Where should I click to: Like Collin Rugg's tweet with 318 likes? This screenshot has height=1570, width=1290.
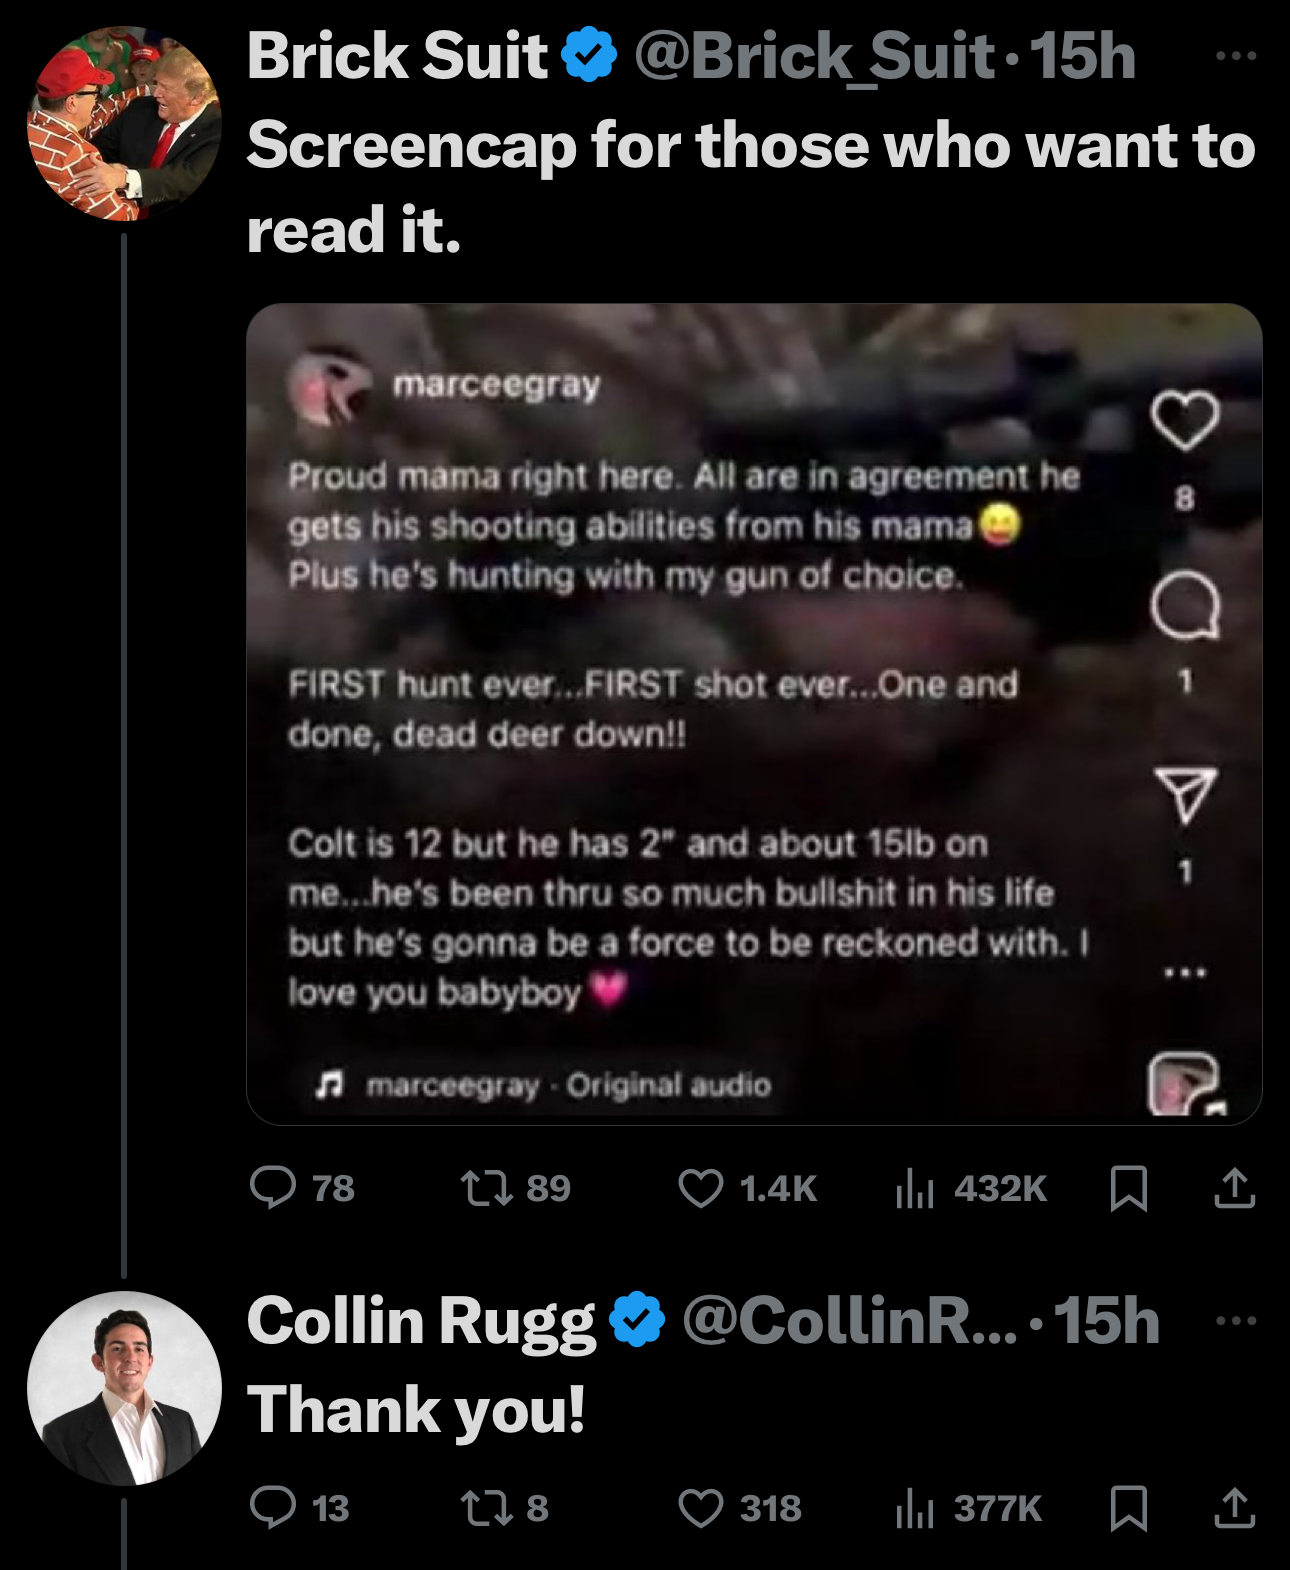point(700,1508)
